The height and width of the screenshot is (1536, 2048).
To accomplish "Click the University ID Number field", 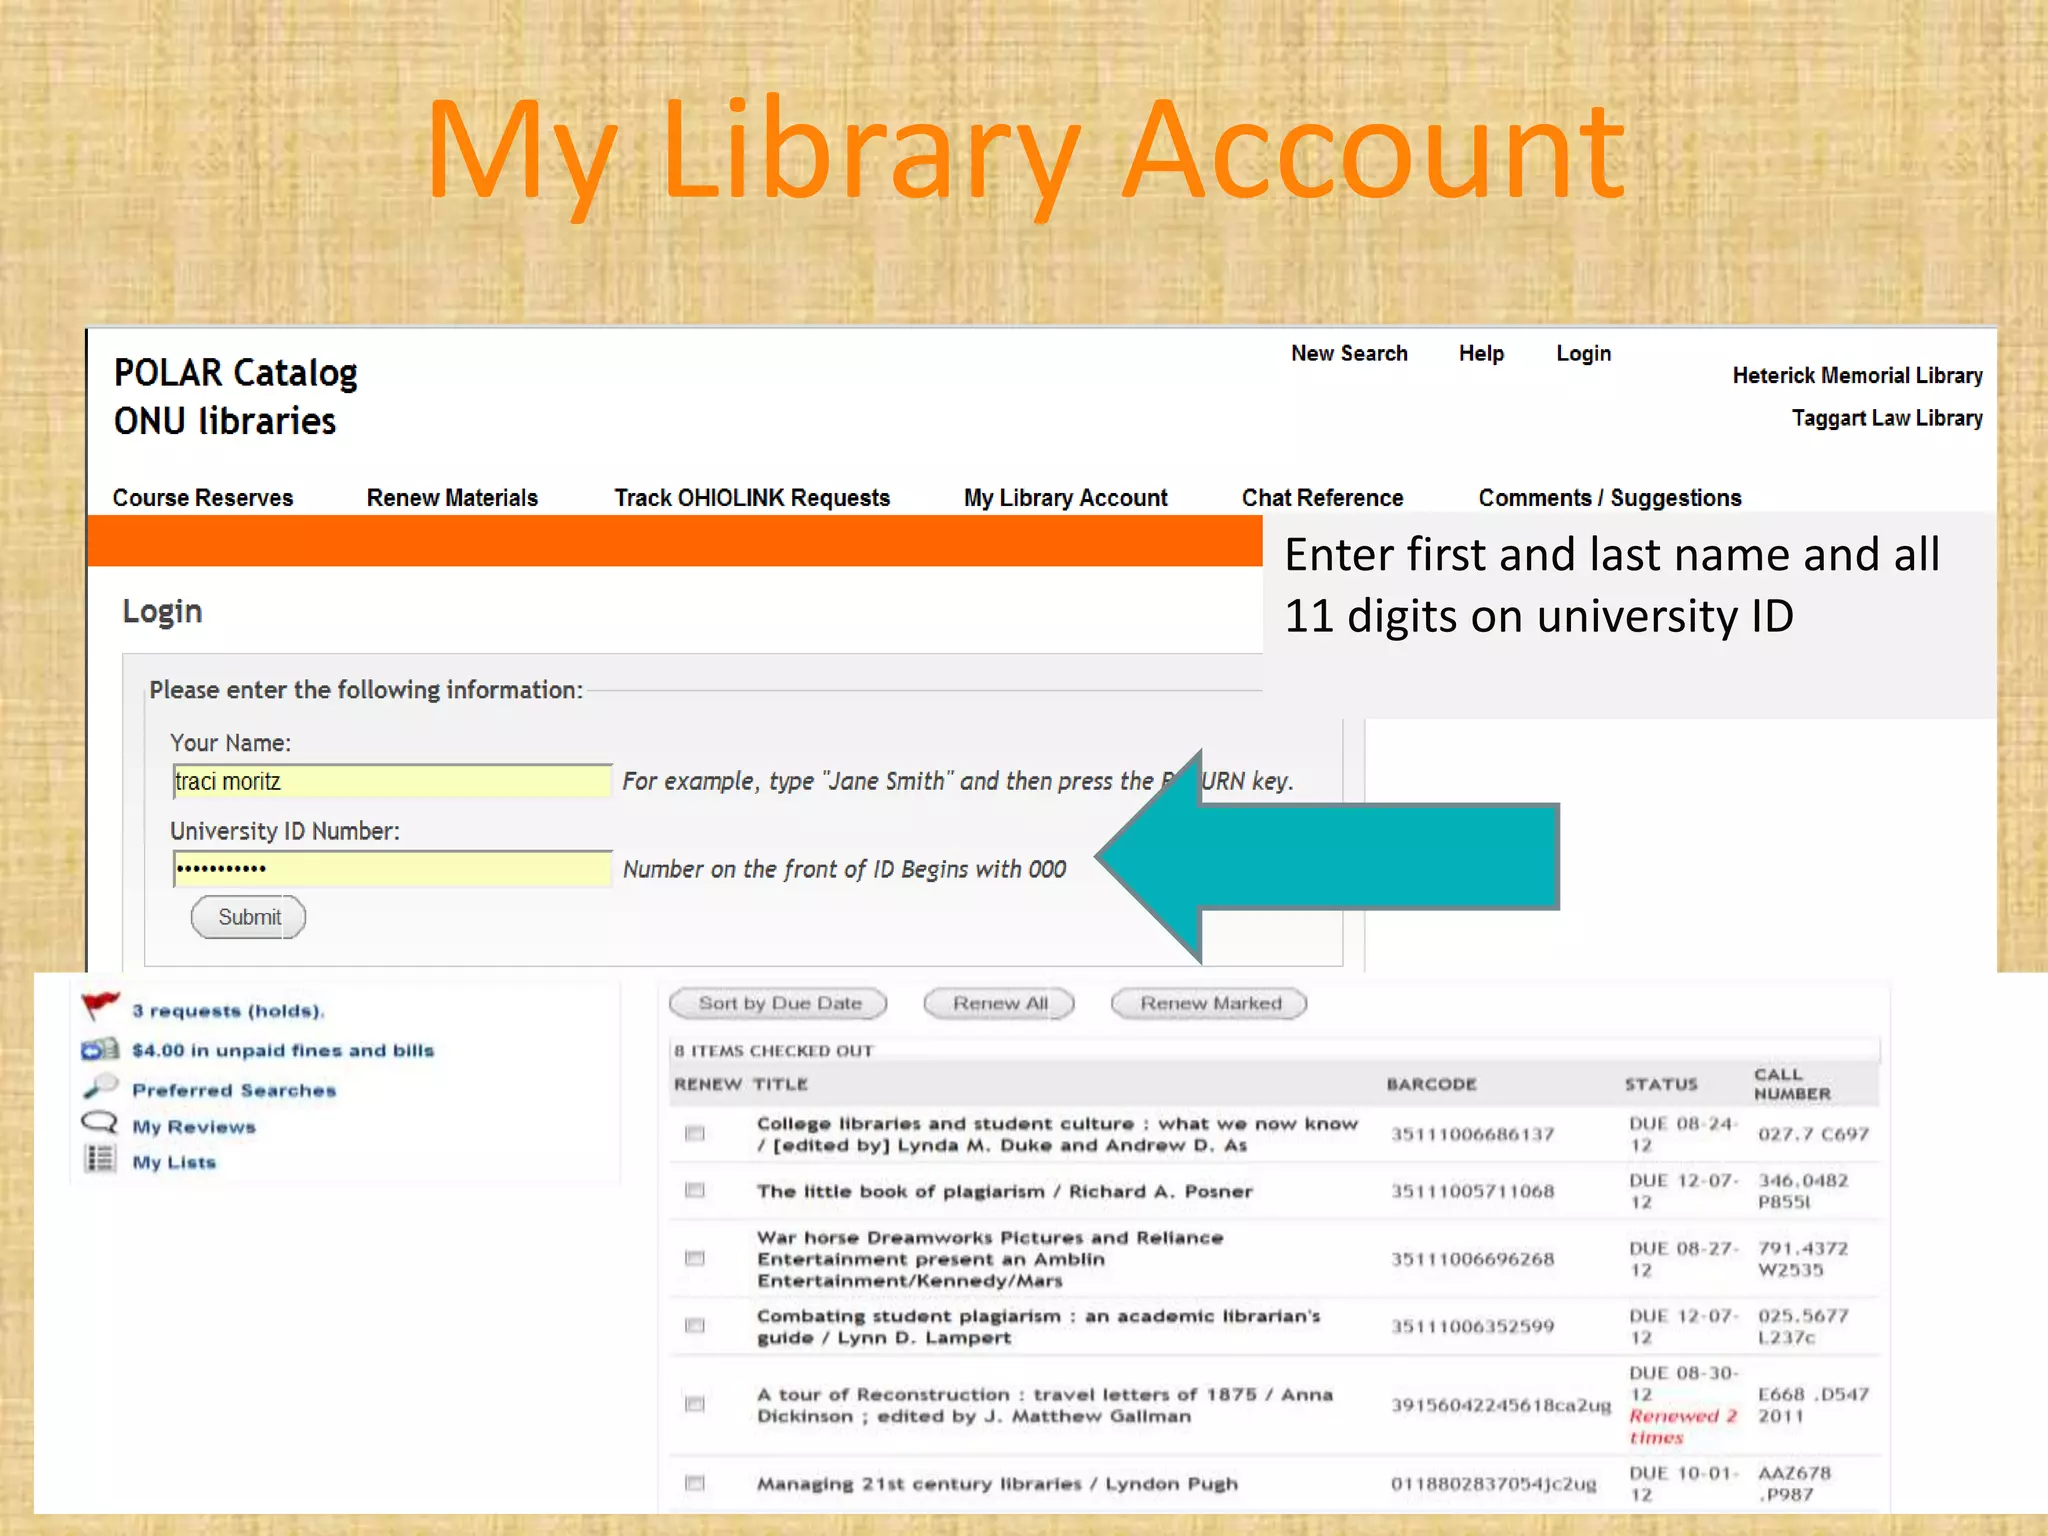I will click(392, 868).
